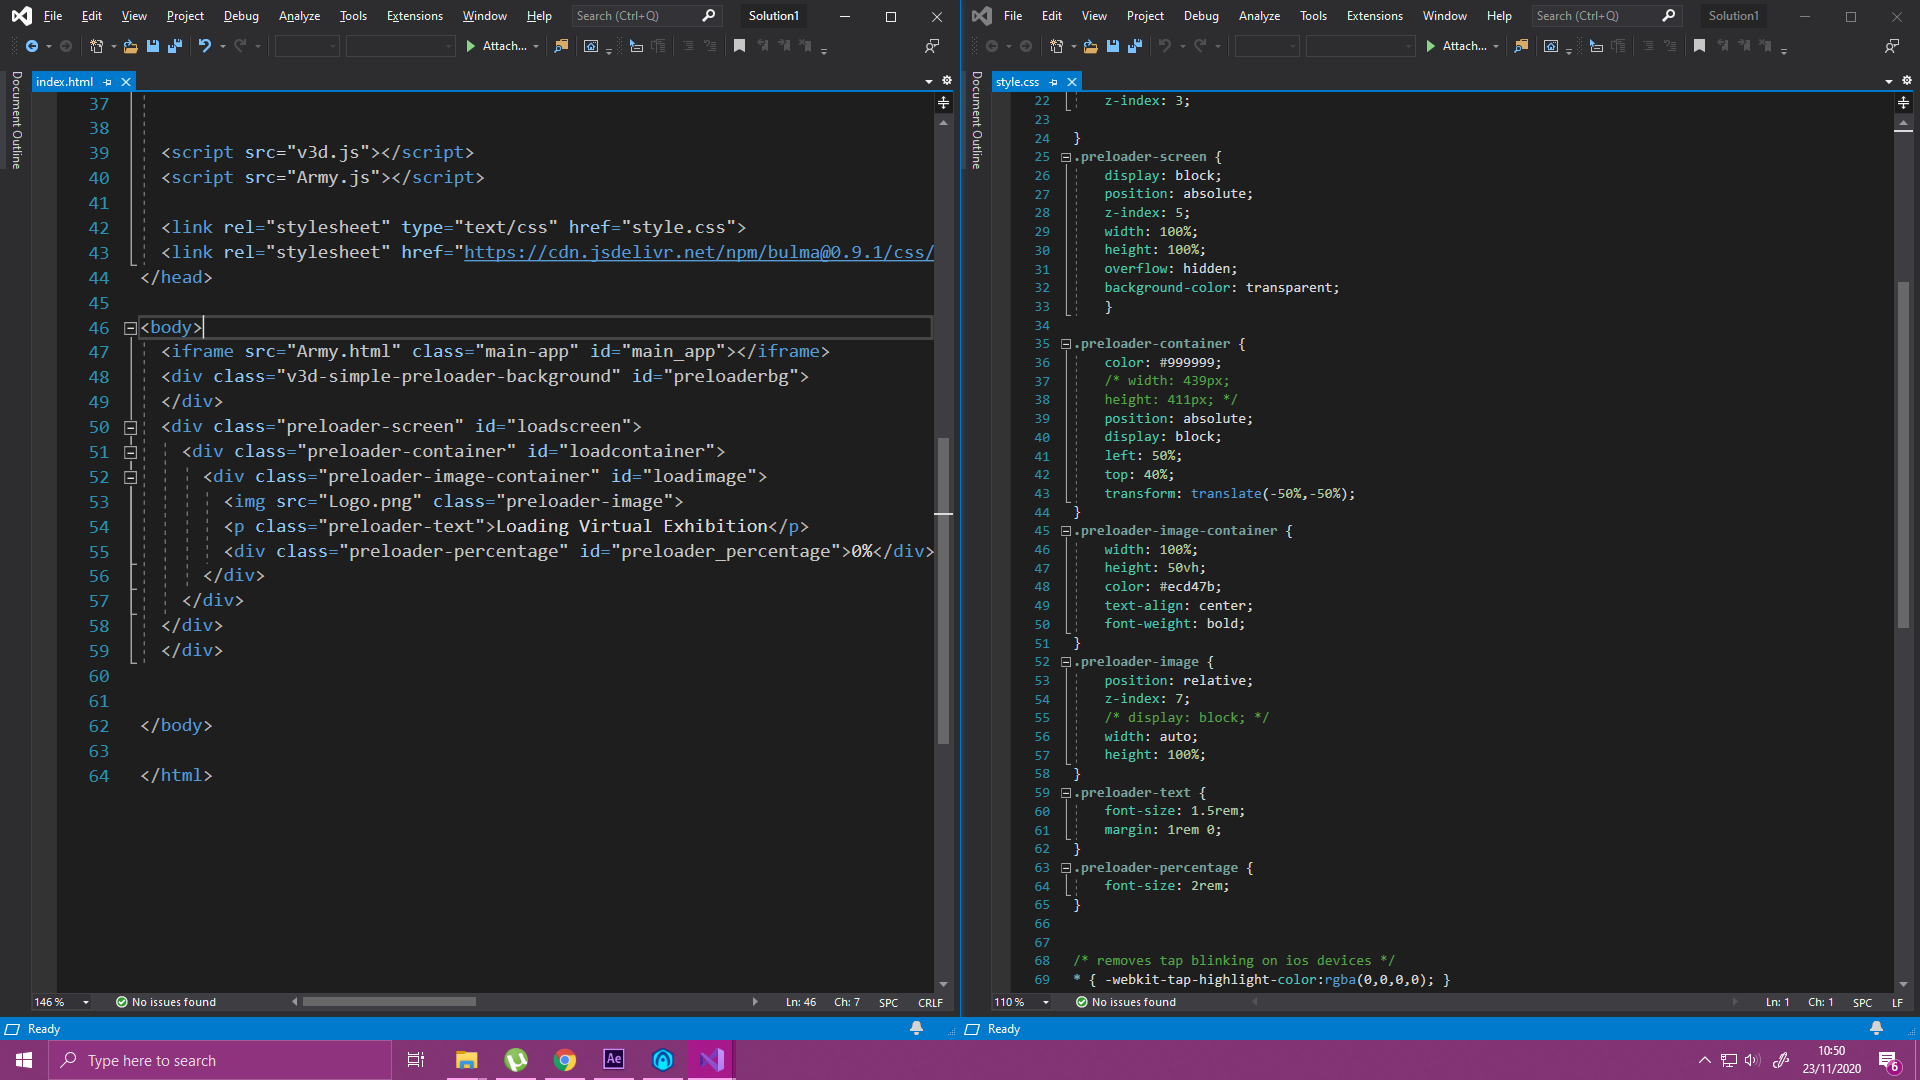
Task: Click notifications bell in right status bar
Action: coord(1876,1028)
